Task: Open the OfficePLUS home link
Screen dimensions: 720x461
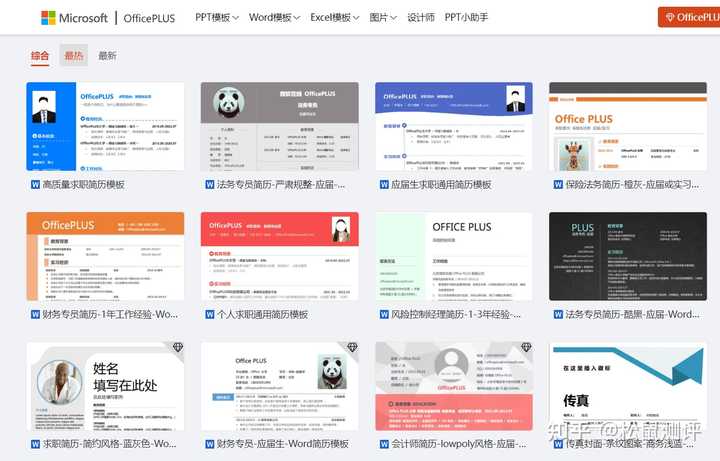Action: (x=149, y=18)
